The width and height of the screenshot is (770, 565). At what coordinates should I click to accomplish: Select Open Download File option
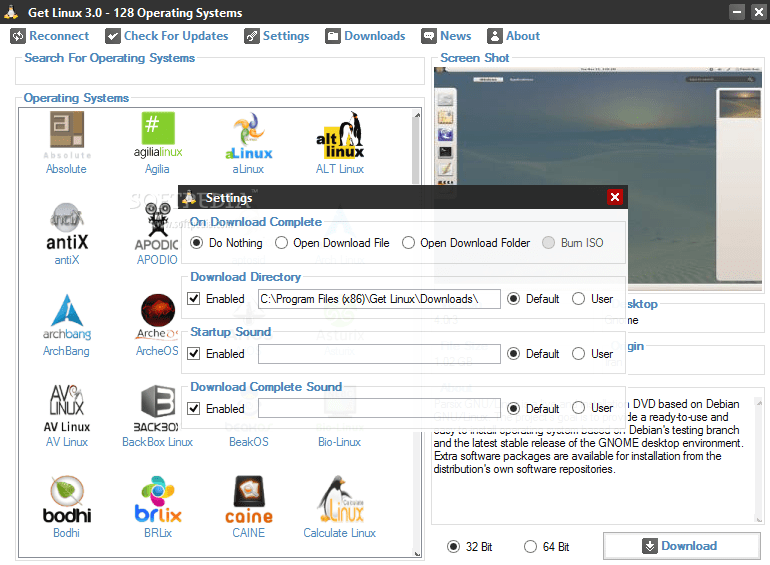[x=281, y=243]
